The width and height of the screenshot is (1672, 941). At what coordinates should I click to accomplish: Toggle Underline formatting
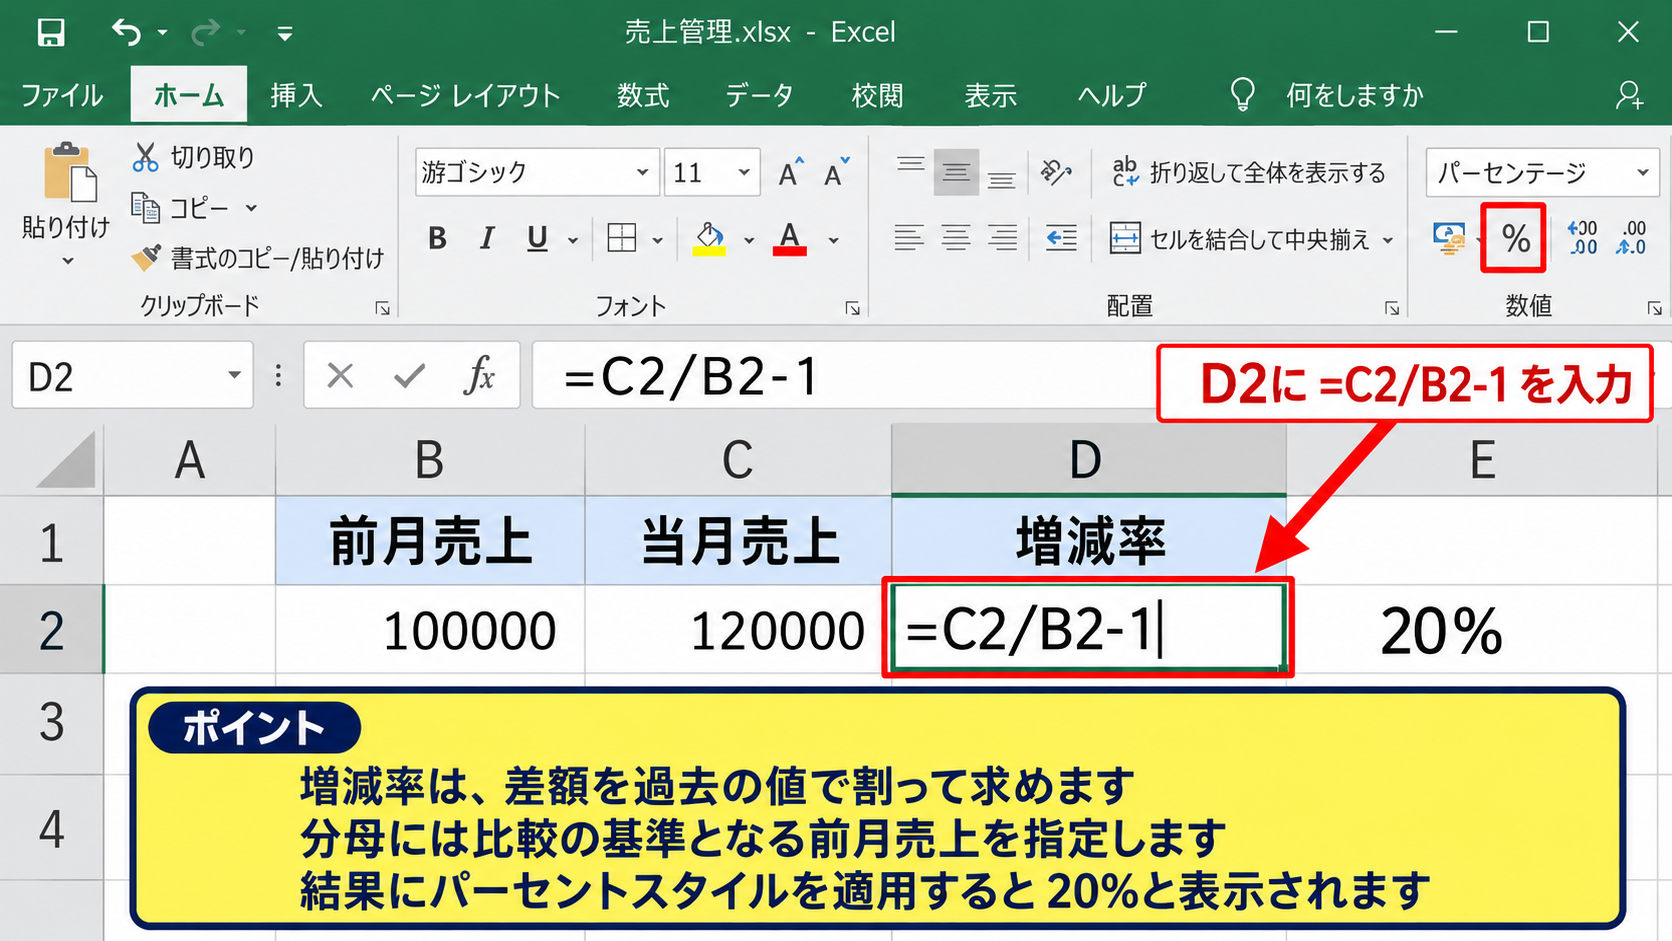[x=537, y=238]
